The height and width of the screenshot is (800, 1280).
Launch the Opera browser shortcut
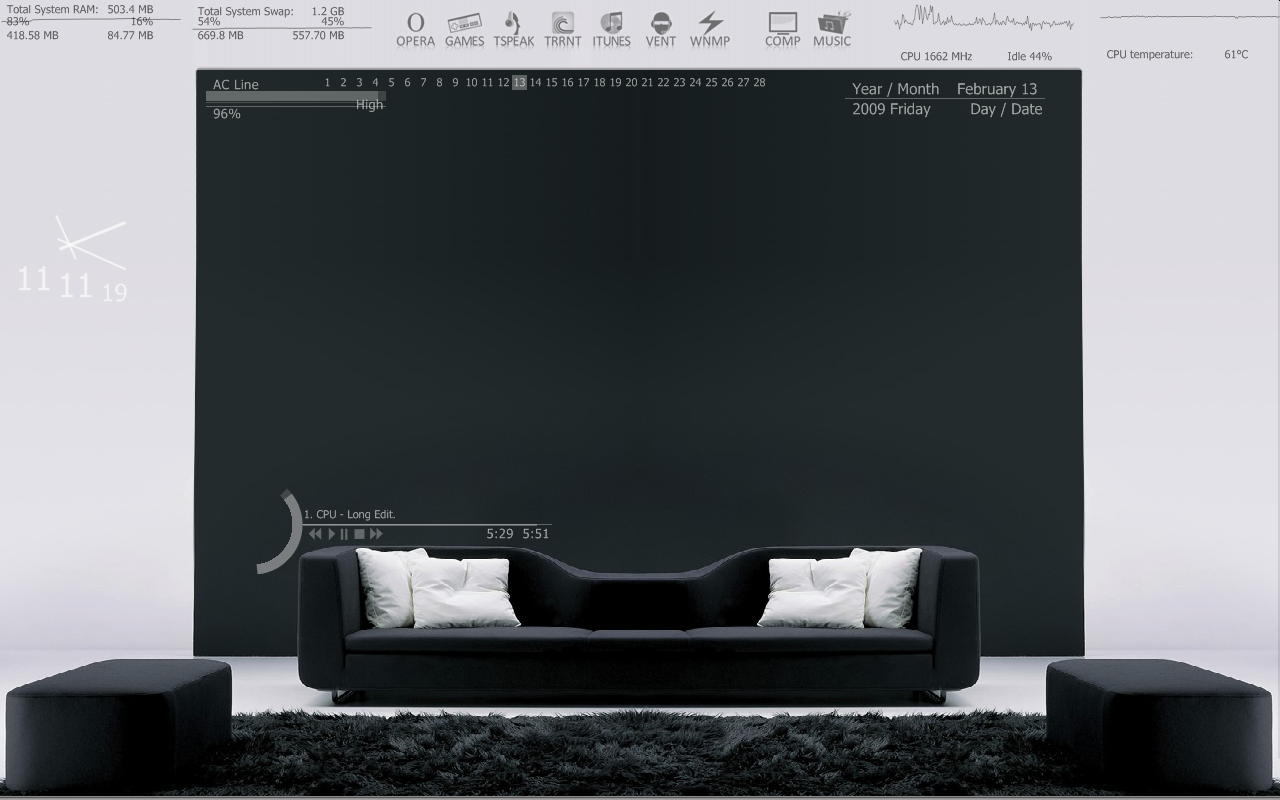pyautogui.click(x=415, y=28)
